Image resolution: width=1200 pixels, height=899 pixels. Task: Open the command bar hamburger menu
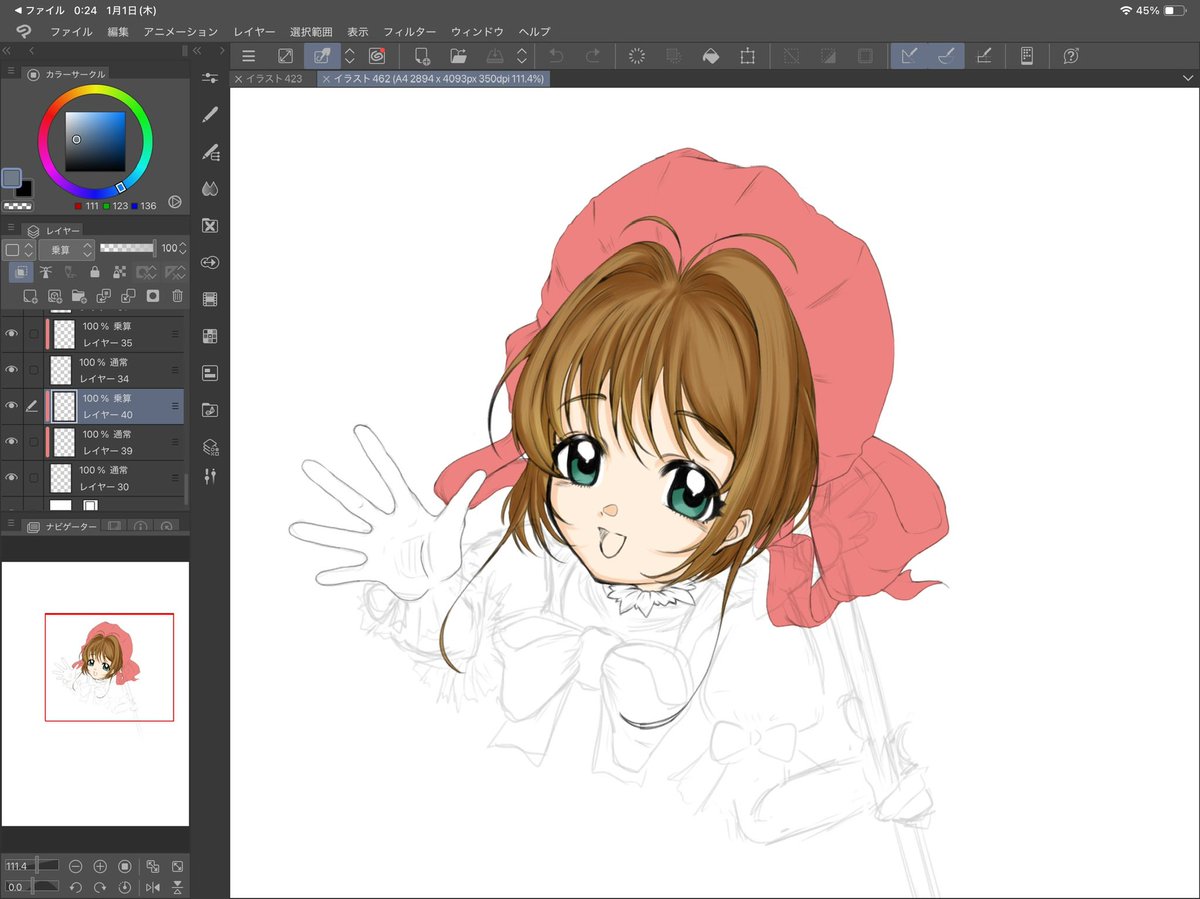(x=248, y=56)
